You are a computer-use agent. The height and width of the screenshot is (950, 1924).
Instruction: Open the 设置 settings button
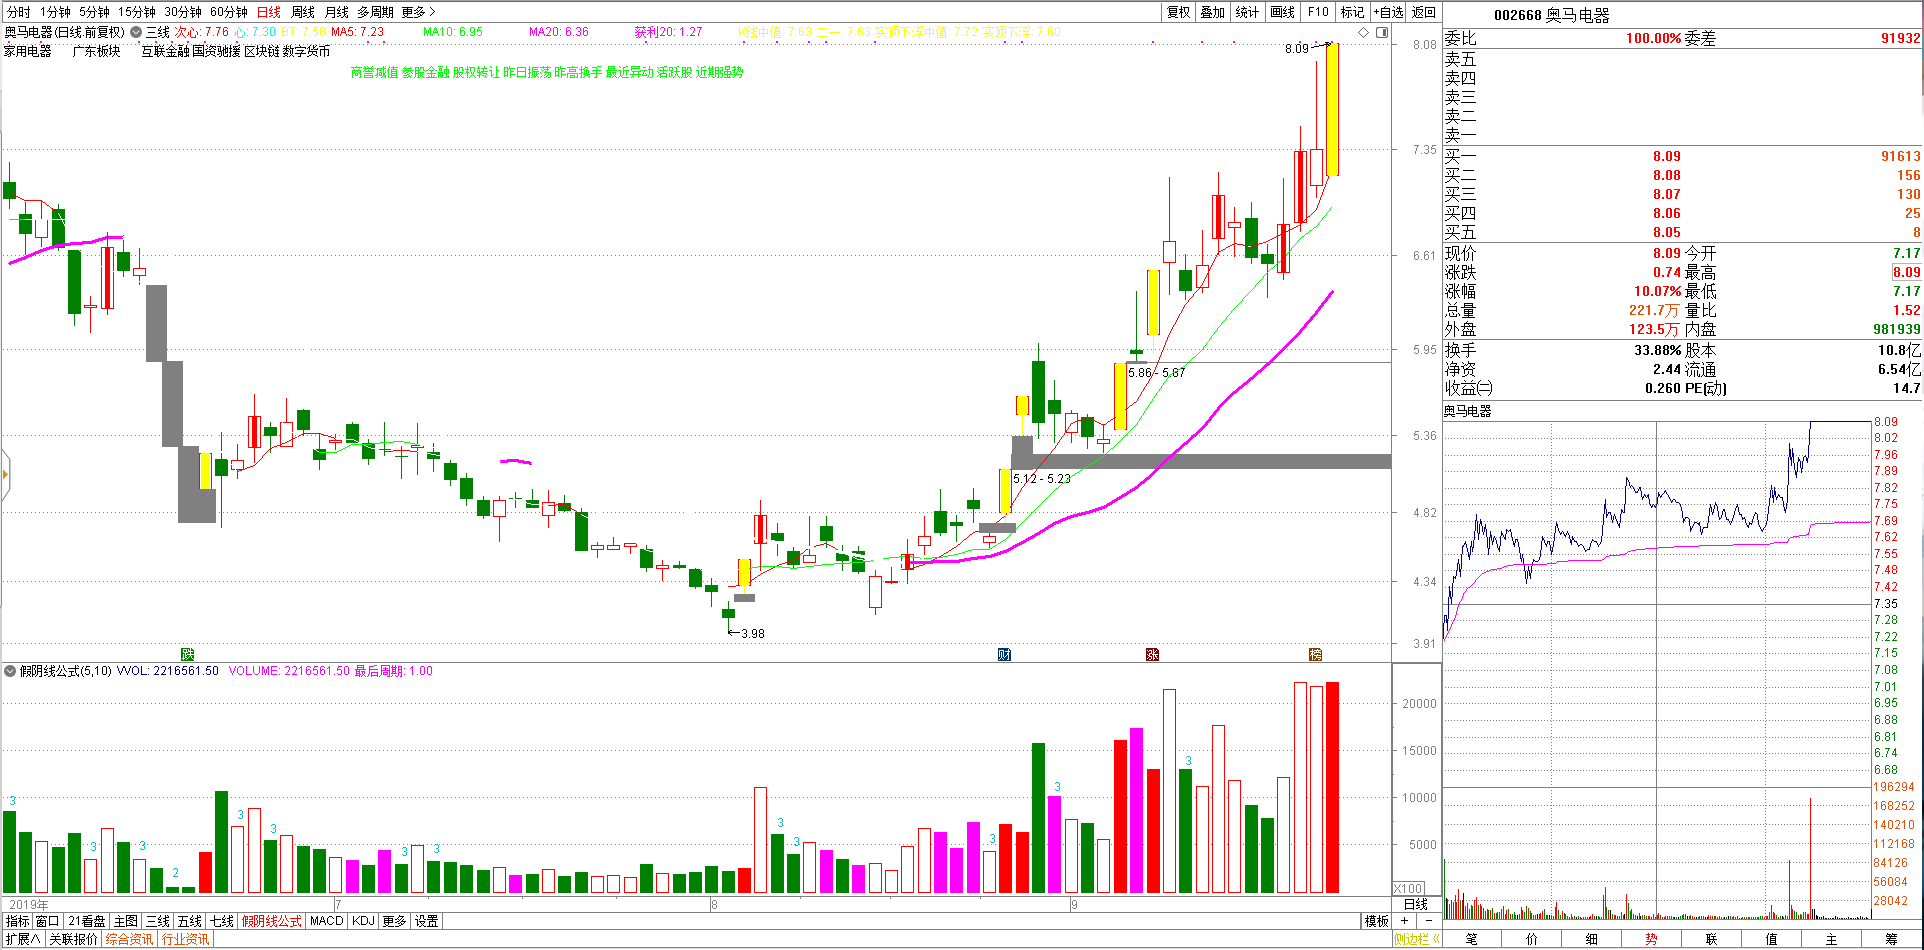(x=427, y=921)
